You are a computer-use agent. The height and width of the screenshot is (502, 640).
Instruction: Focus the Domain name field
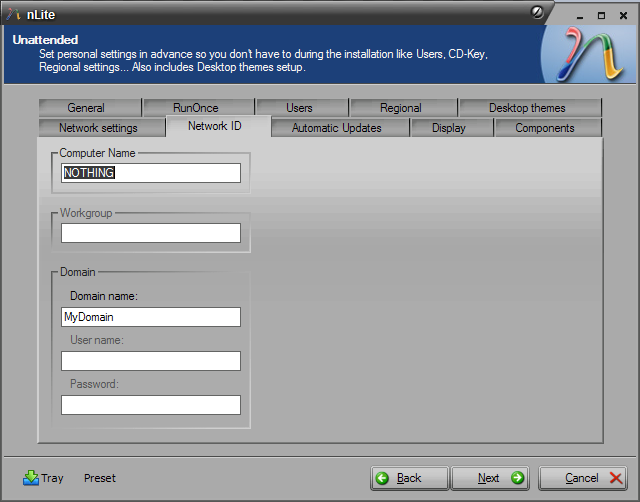point(151,317)
